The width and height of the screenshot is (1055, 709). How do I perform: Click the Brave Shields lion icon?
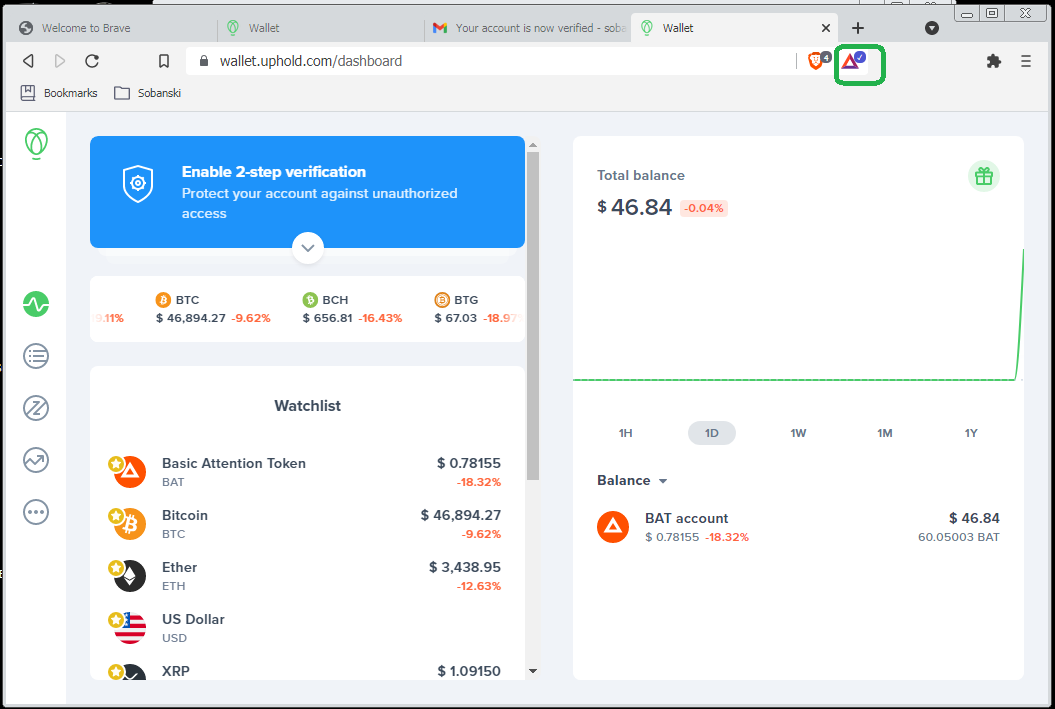815,61
